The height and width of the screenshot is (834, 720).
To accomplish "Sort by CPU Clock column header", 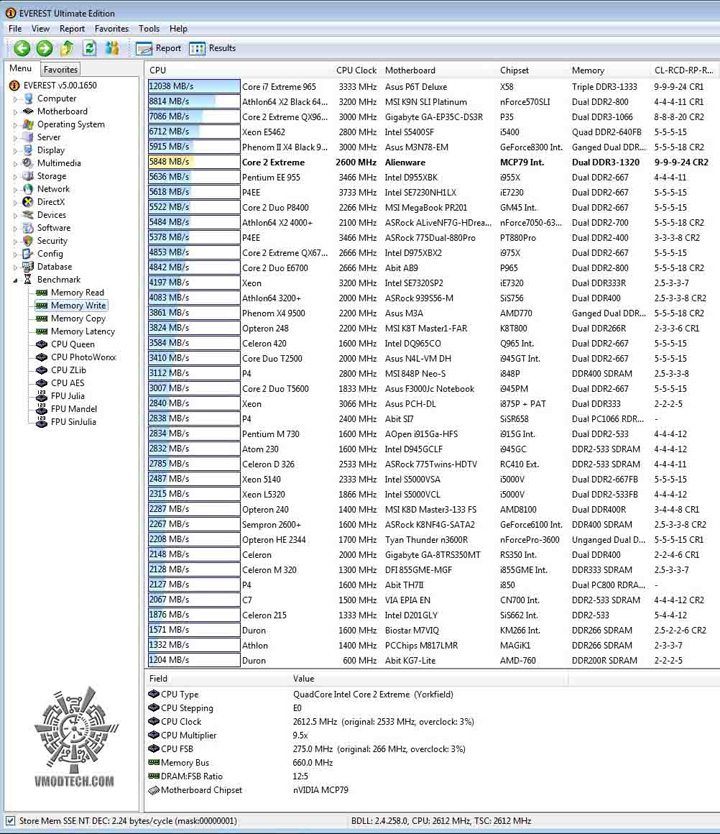I will (x=356, y=70).
